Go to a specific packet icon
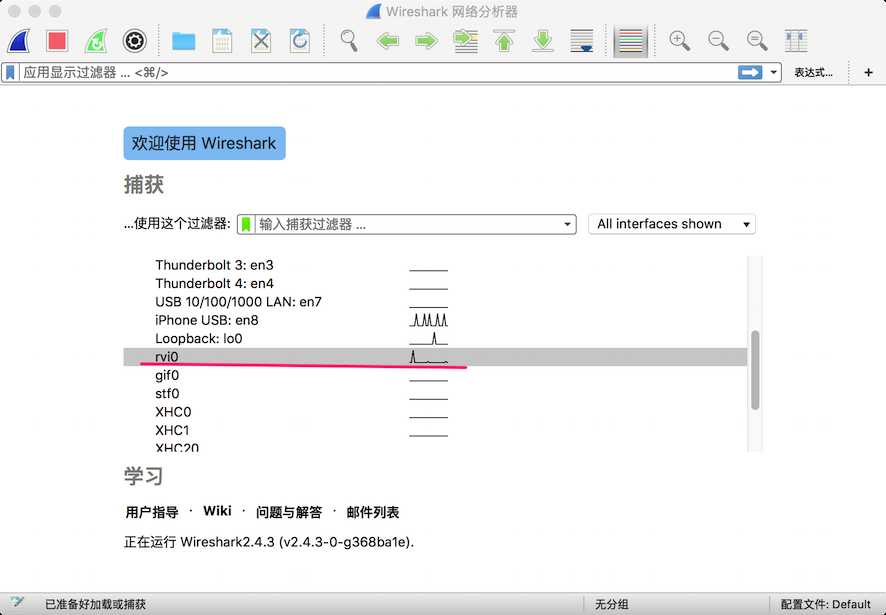This screenshot has height=615, width=886. pyautogui.click(x=466, y=41)
